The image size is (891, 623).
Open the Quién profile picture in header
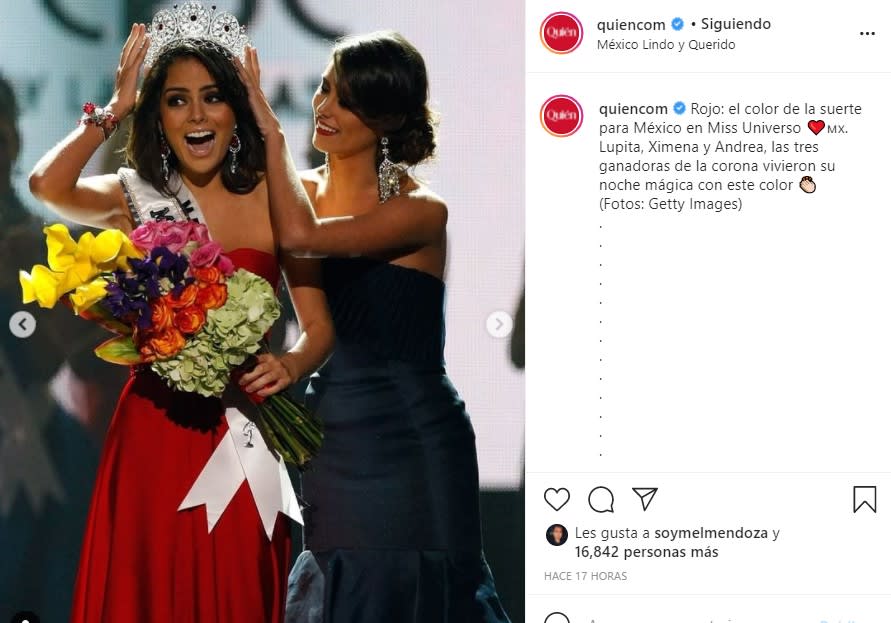561,33
